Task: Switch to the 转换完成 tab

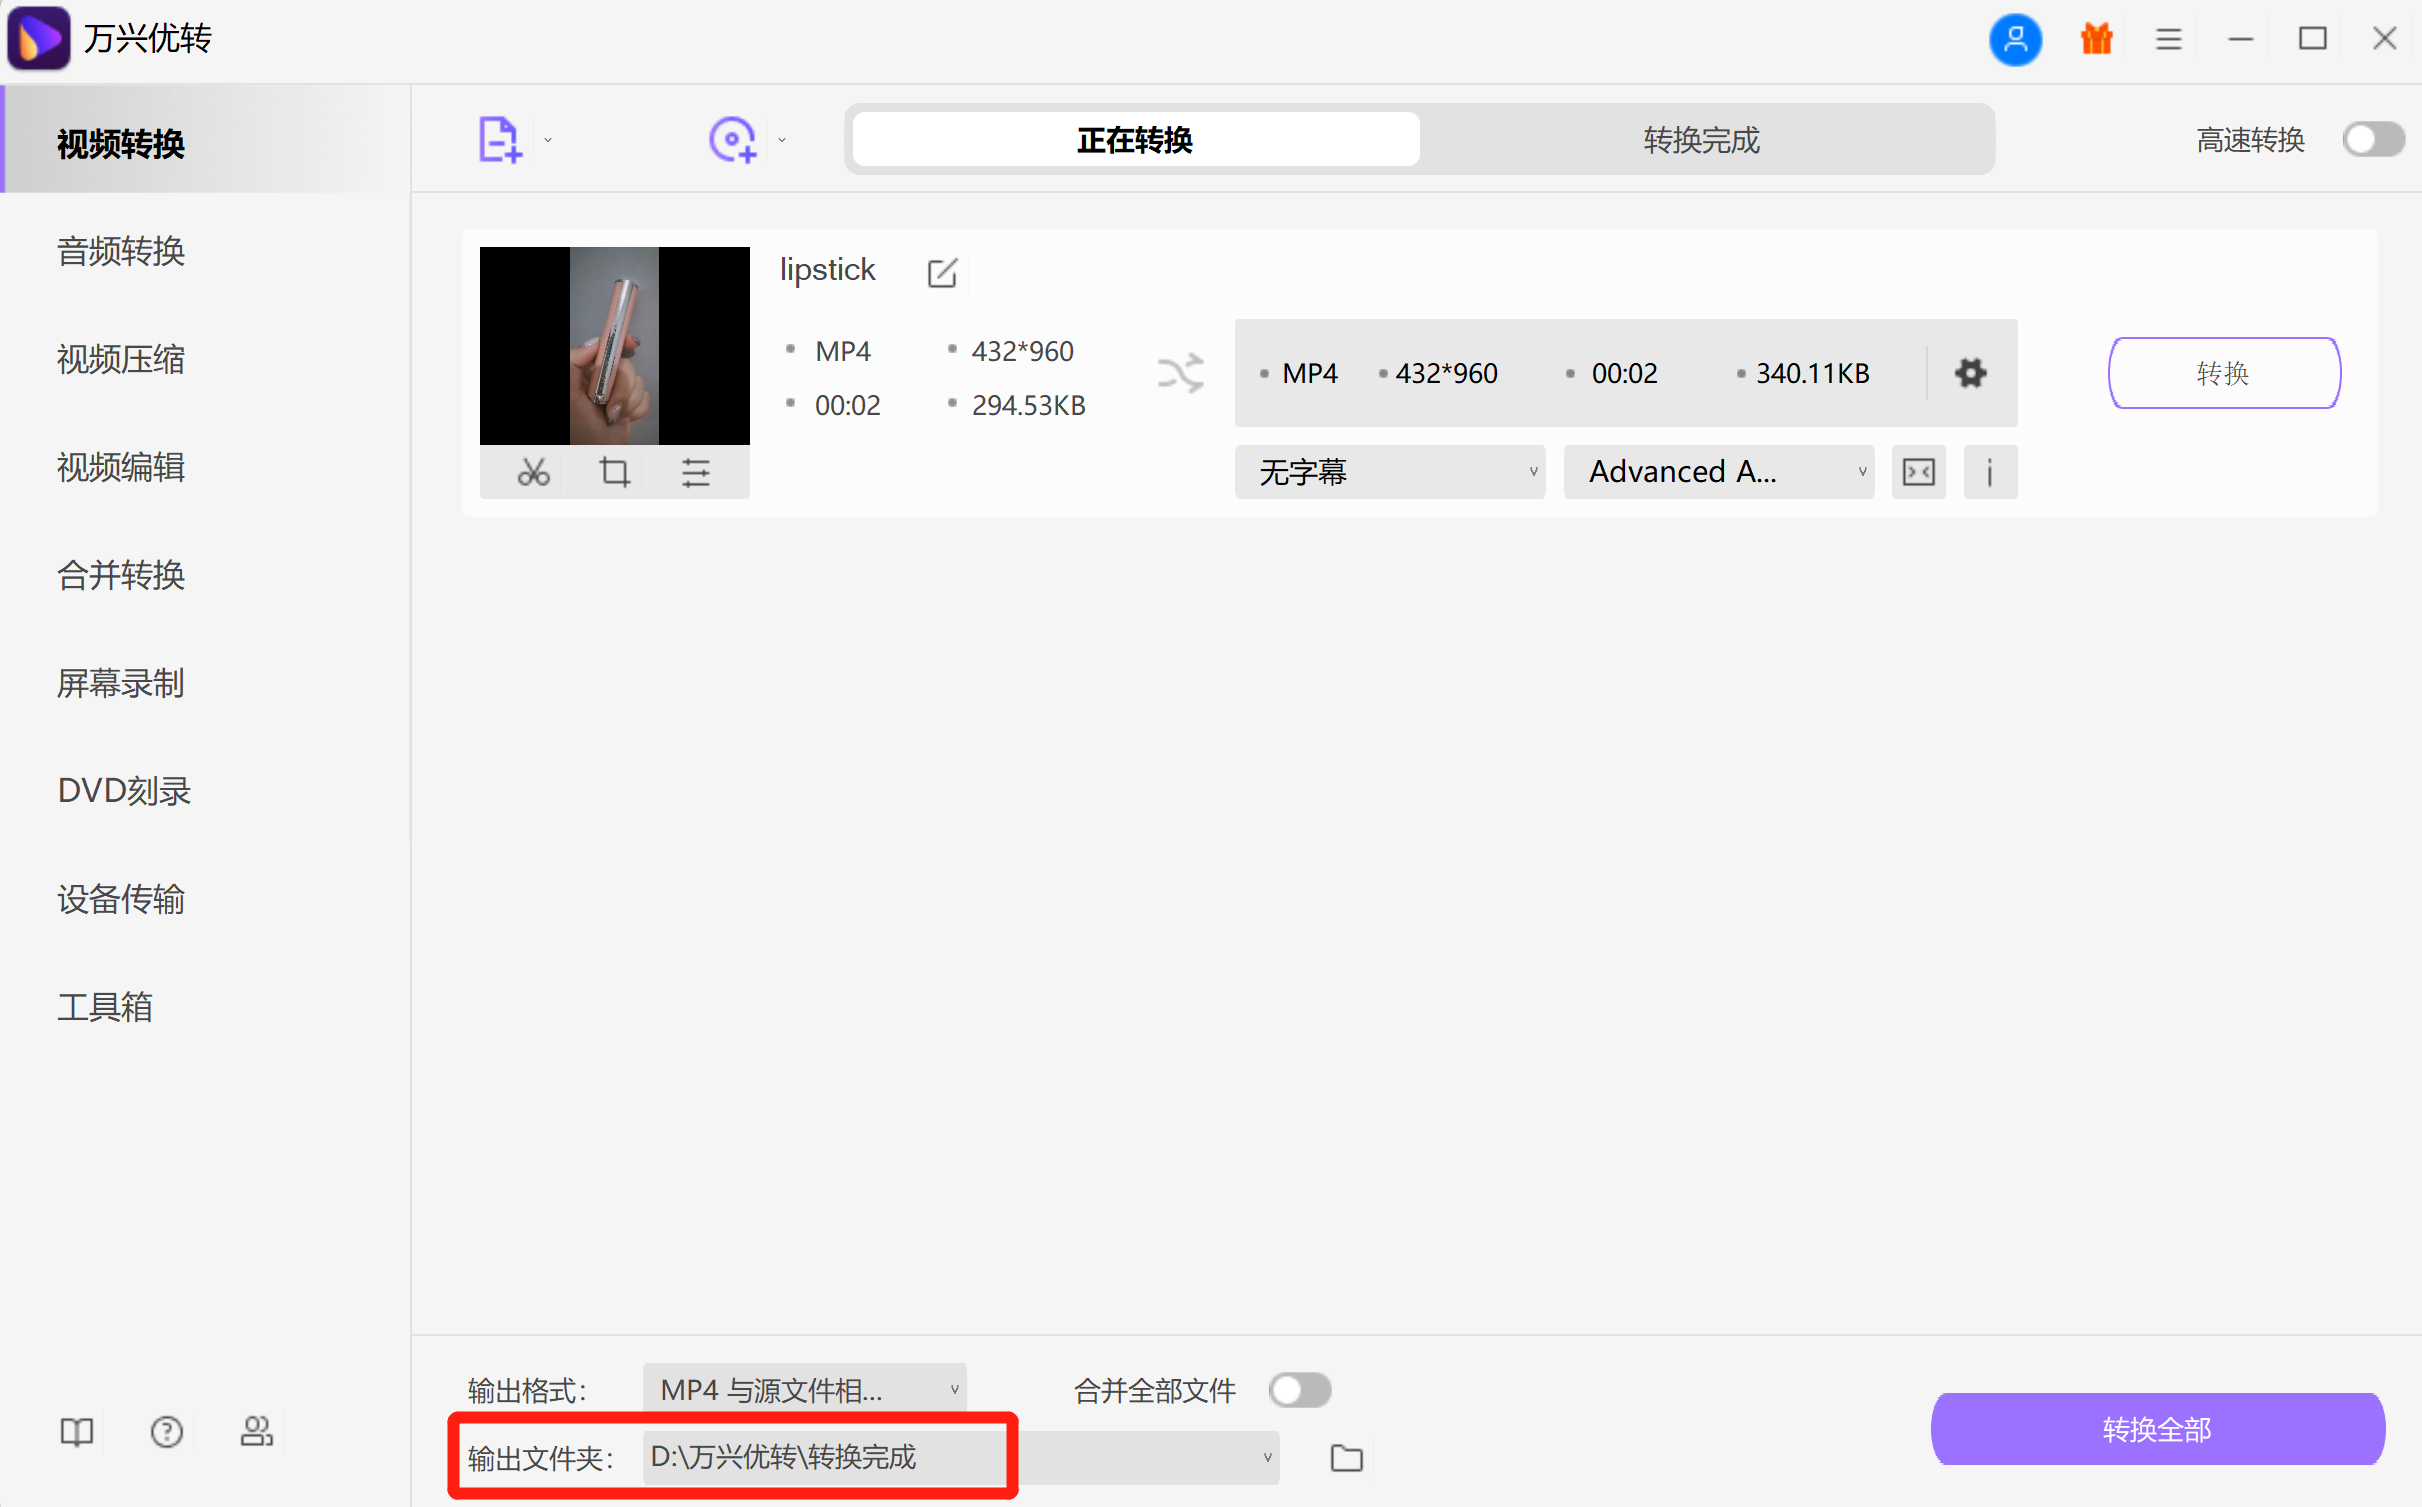Action: [x=1701, y=140]
